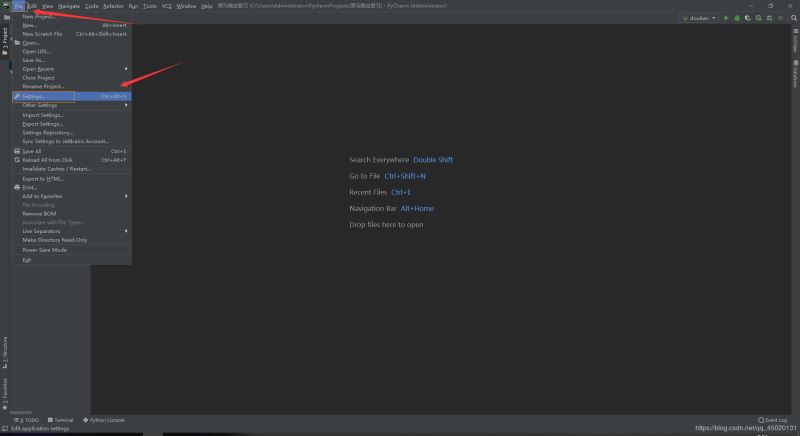Click Search Everywhere Double Shift hint text
The width and height of the screenshot is (800, 436).
(x=401, y=160)
